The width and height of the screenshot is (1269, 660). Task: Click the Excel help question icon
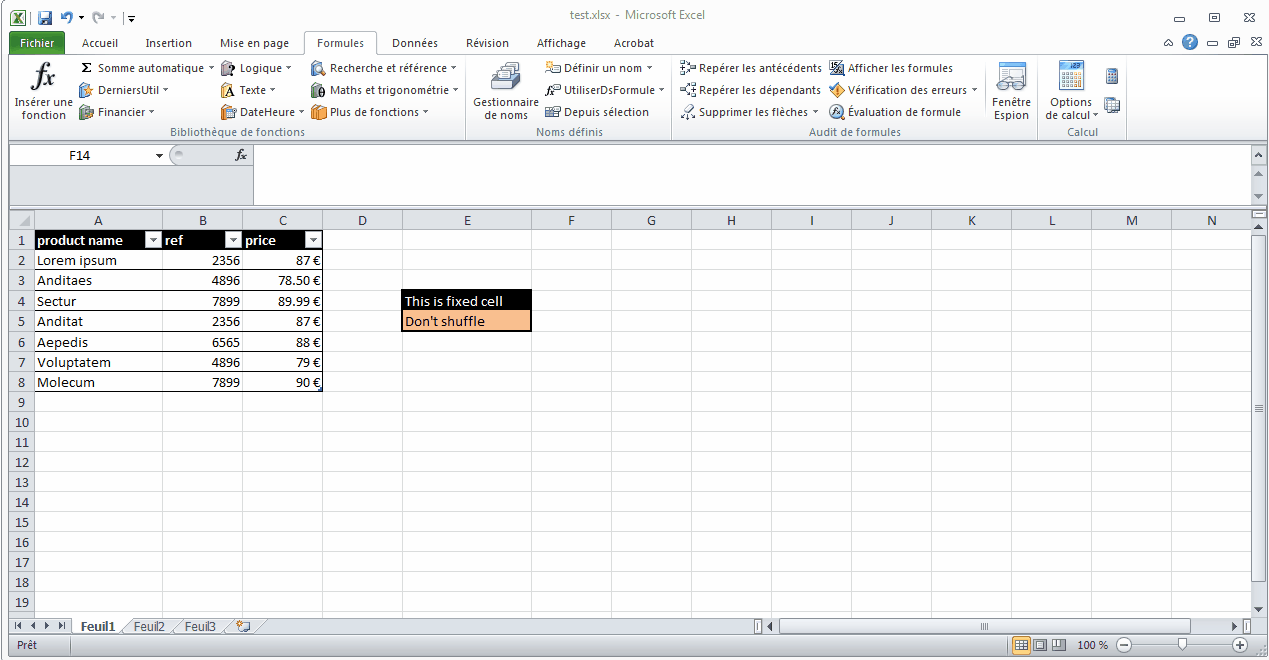coord(1189,42)
